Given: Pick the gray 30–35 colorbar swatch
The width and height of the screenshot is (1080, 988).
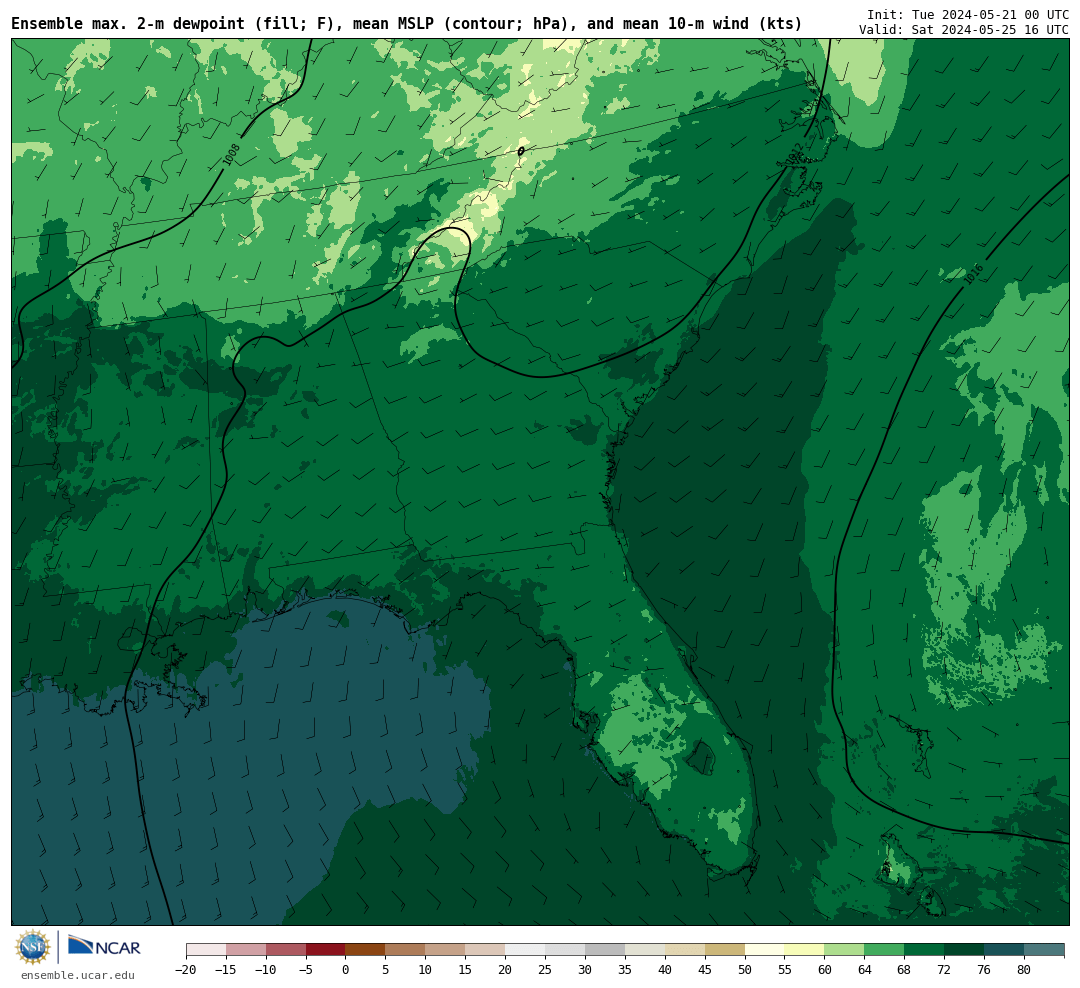Looking at the screenshot, I should [x=605, y=950].
